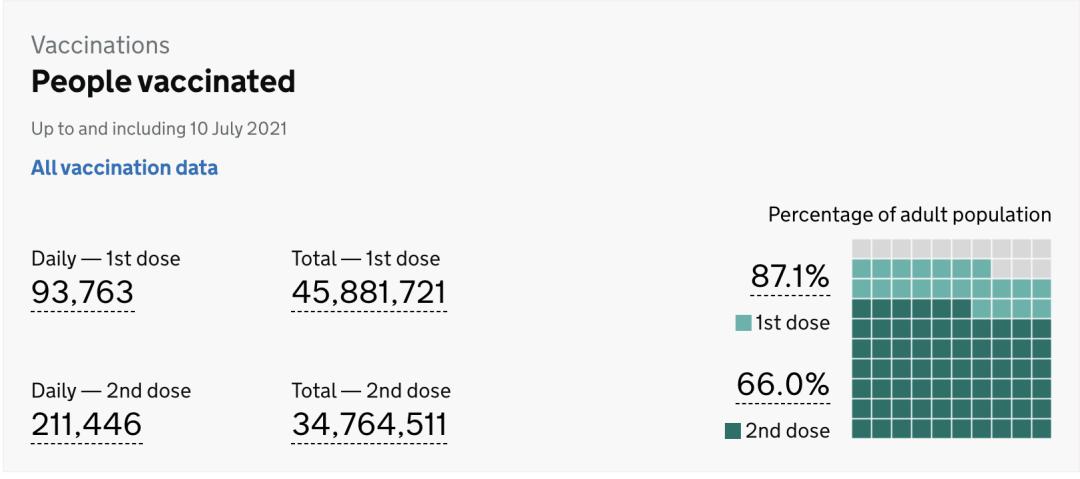Click the dark green 2nd dose legend swatch
1080x479 pixels.
(733, 431)
